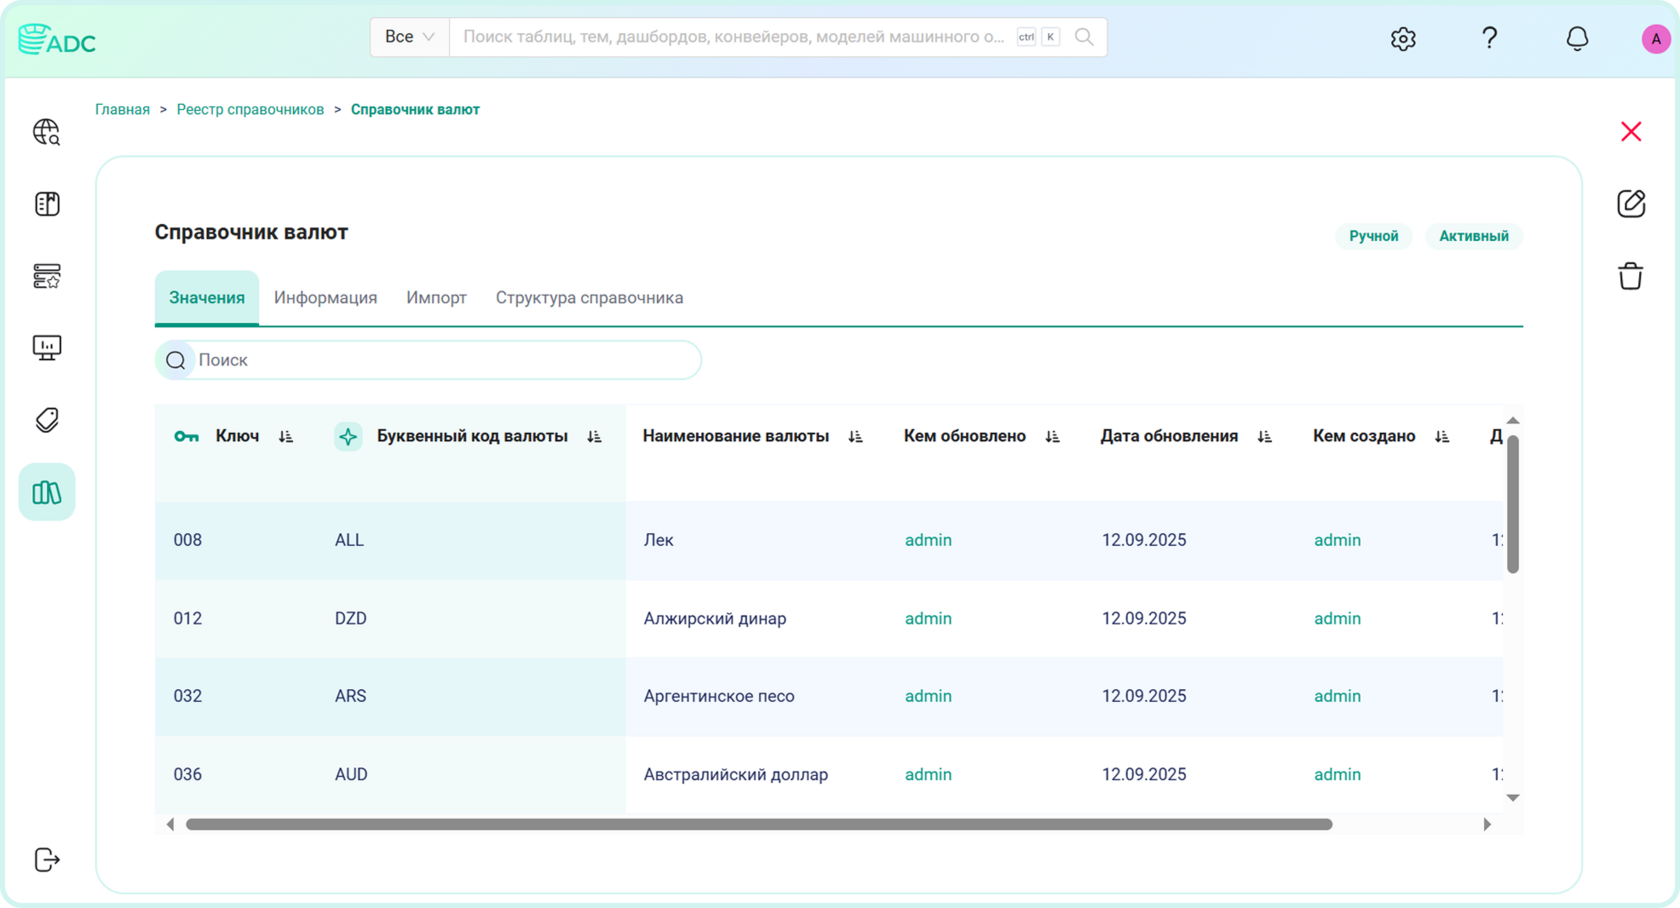
Task: Click Справочник валют breadcrumb
Action: pyautogui.click(x=415, y=110)
